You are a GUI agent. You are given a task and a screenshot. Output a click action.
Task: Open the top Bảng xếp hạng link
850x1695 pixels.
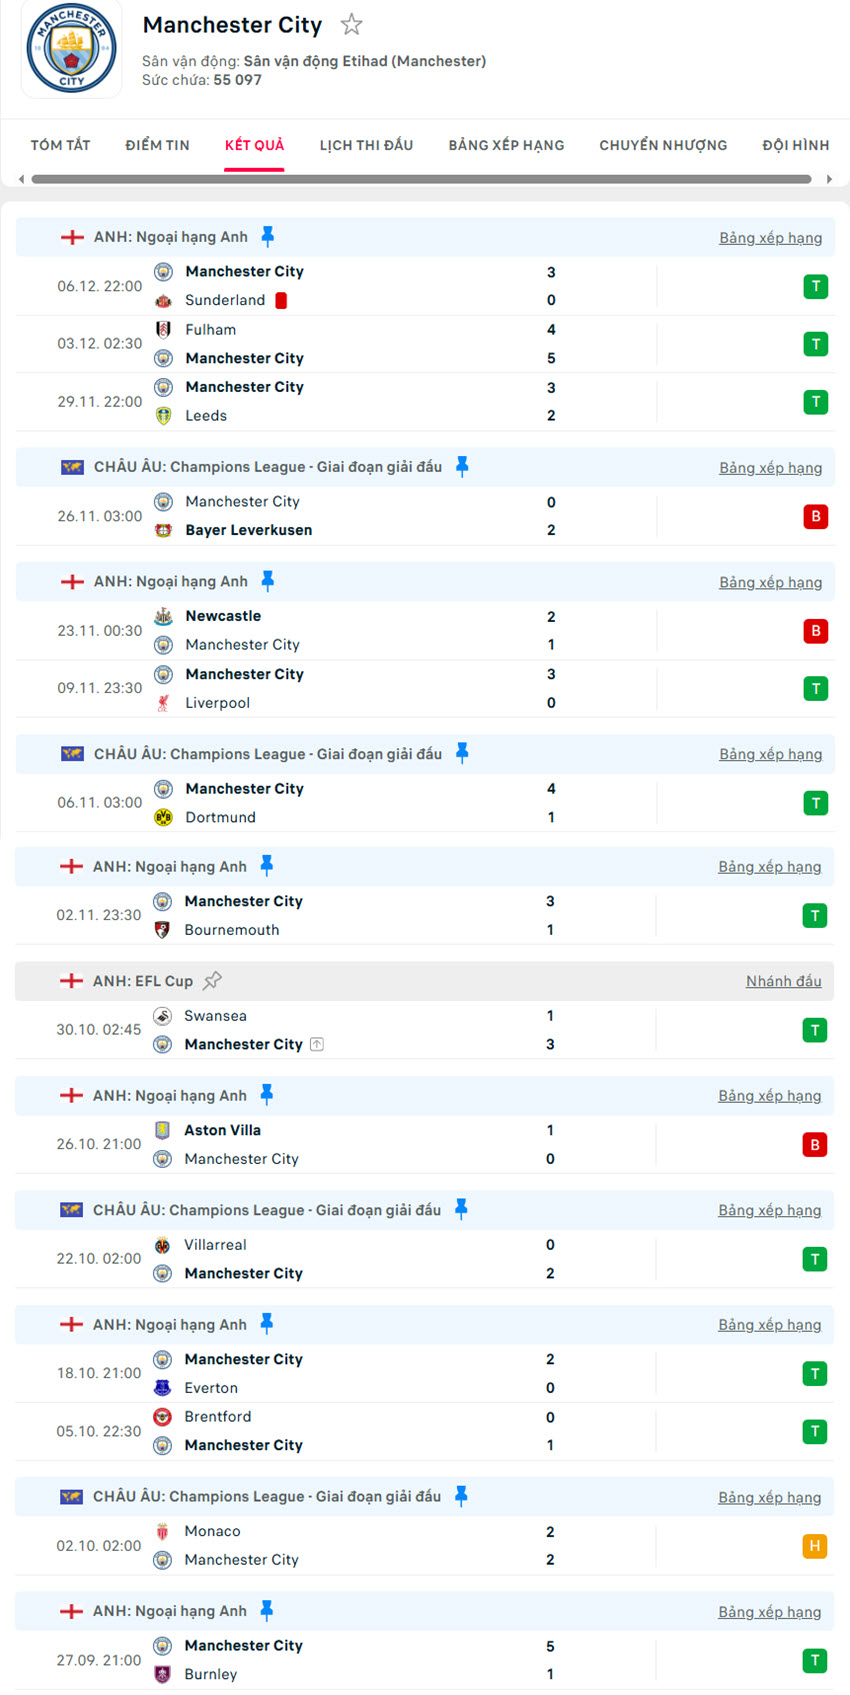(x=770, y=238)
